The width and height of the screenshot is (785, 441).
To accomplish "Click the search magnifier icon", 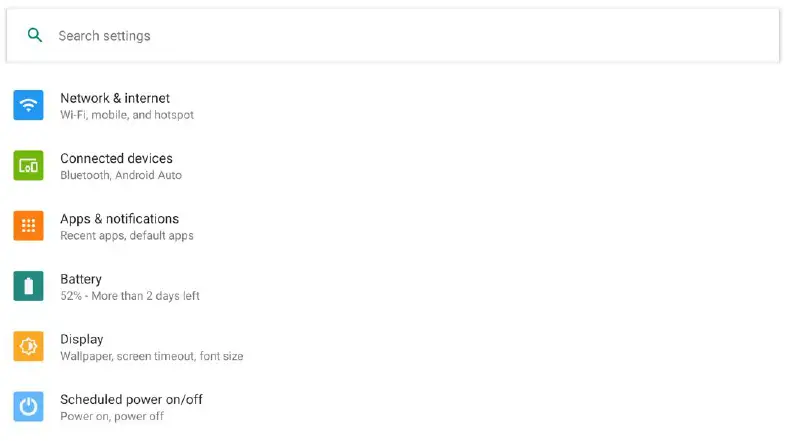I will tap(35, 36).
